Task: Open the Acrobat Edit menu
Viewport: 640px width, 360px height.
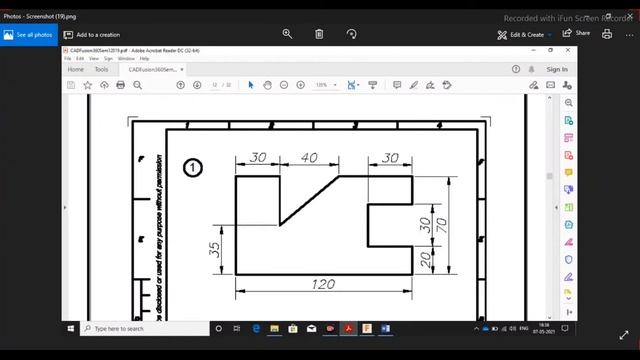Action: [x=80, y=59]
